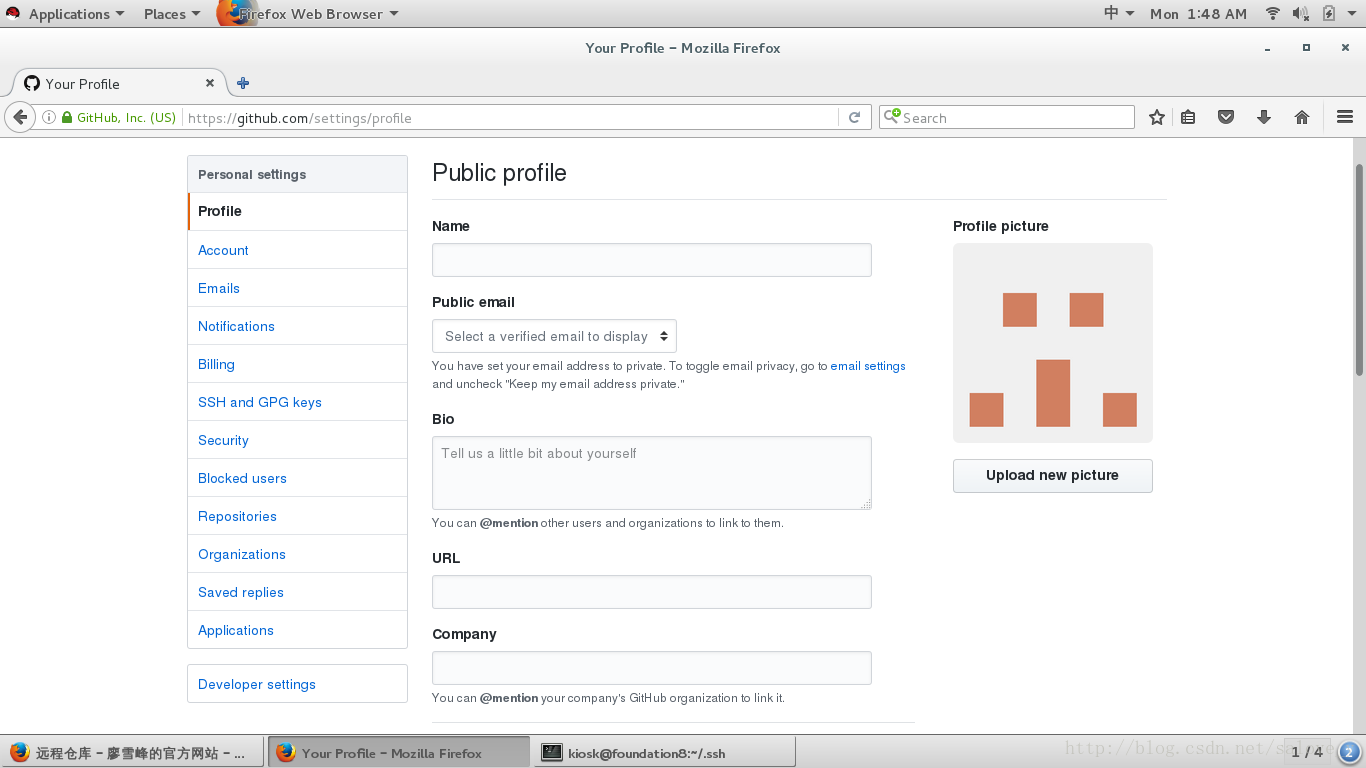Follow the email settings link

point(868,366)
